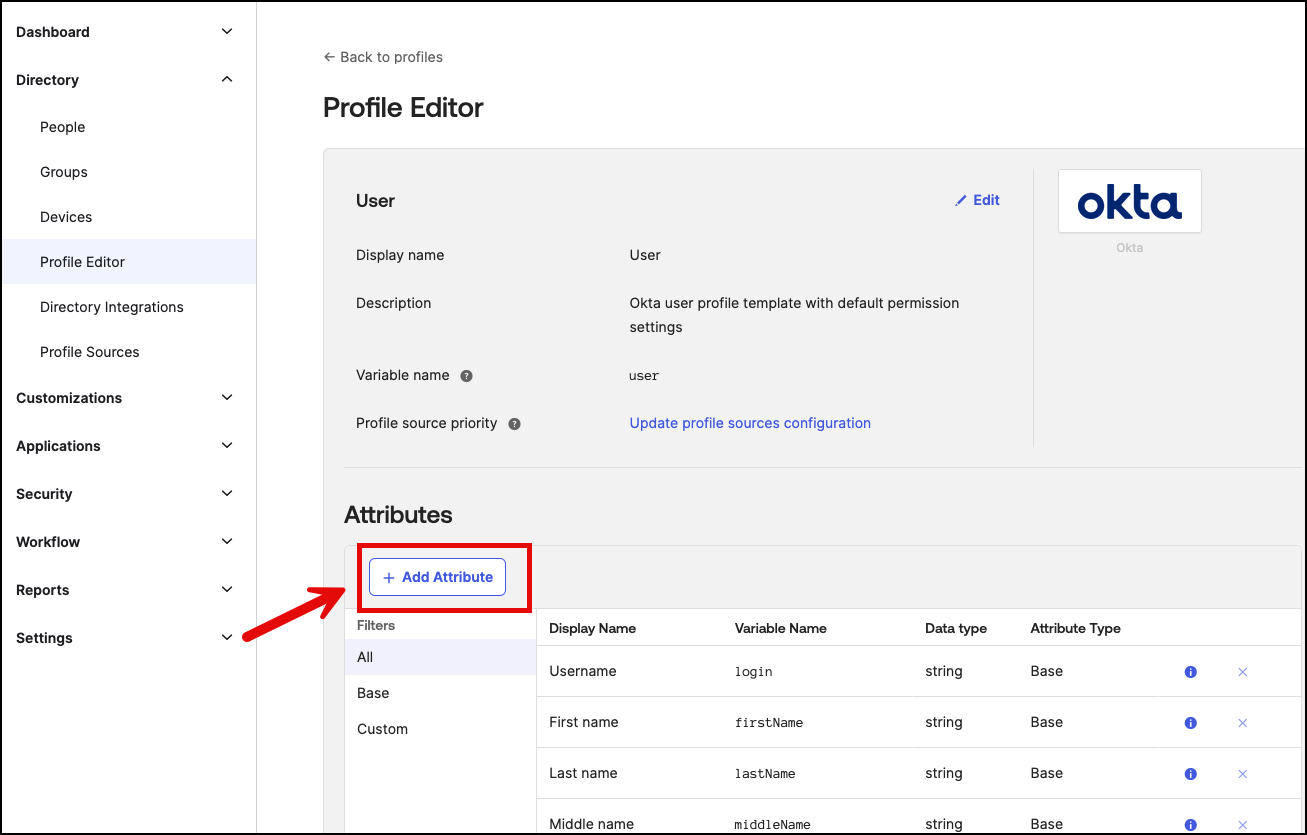Click help icon beside Profile source priority
Image resolution: width=1307 pixels, height=835 pixels.
tap(514, 424)
